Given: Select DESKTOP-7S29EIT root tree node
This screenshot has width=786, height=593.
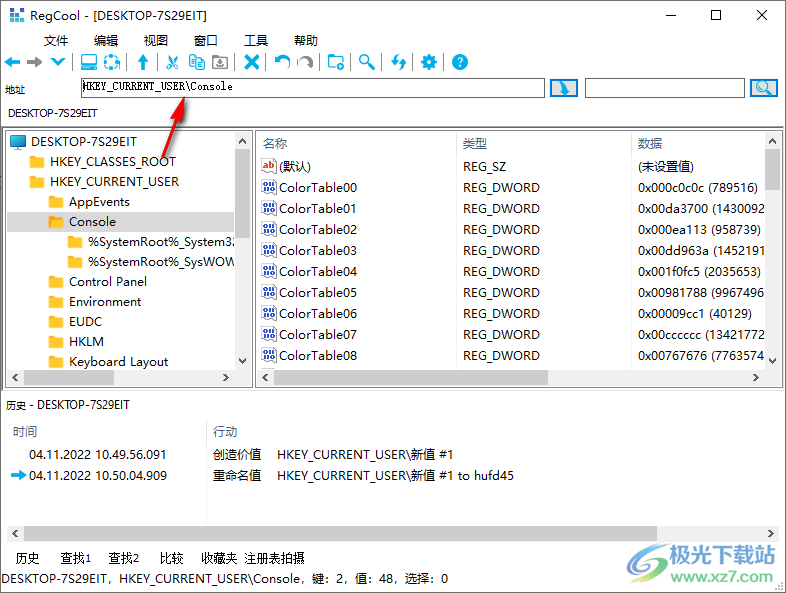Looking at the screenshot, I should 84,142.
